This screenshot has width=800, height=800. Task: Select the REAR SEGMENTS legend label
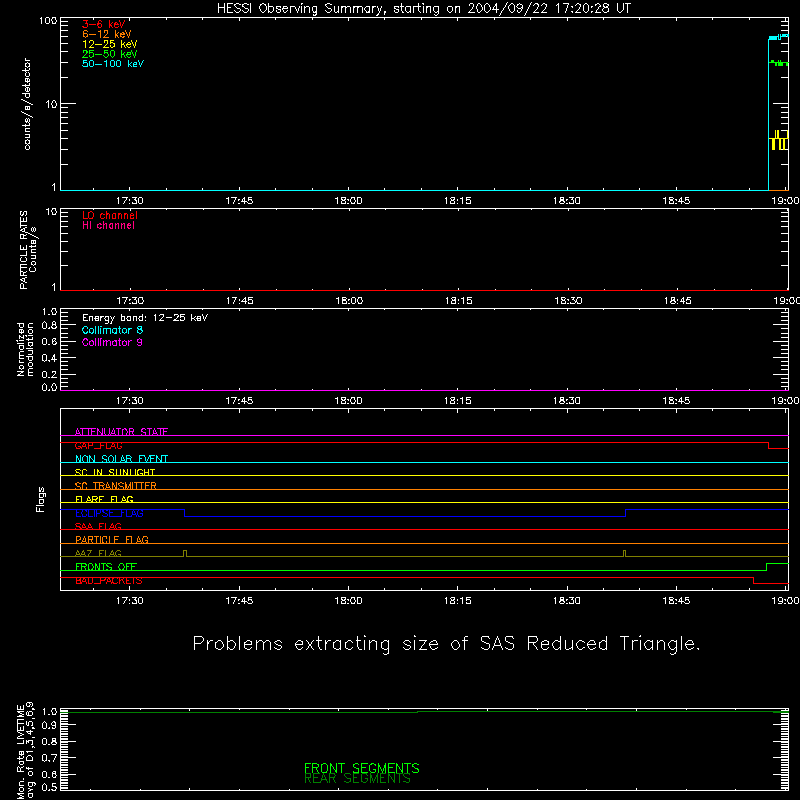coord(357,779)
